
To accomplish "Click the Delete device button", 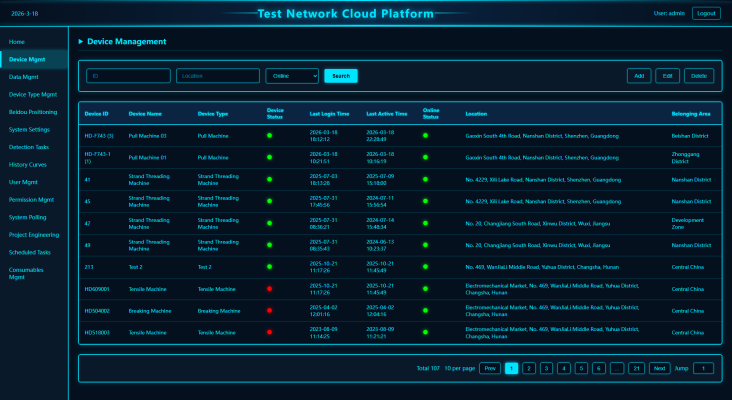I will pos(699,76).
